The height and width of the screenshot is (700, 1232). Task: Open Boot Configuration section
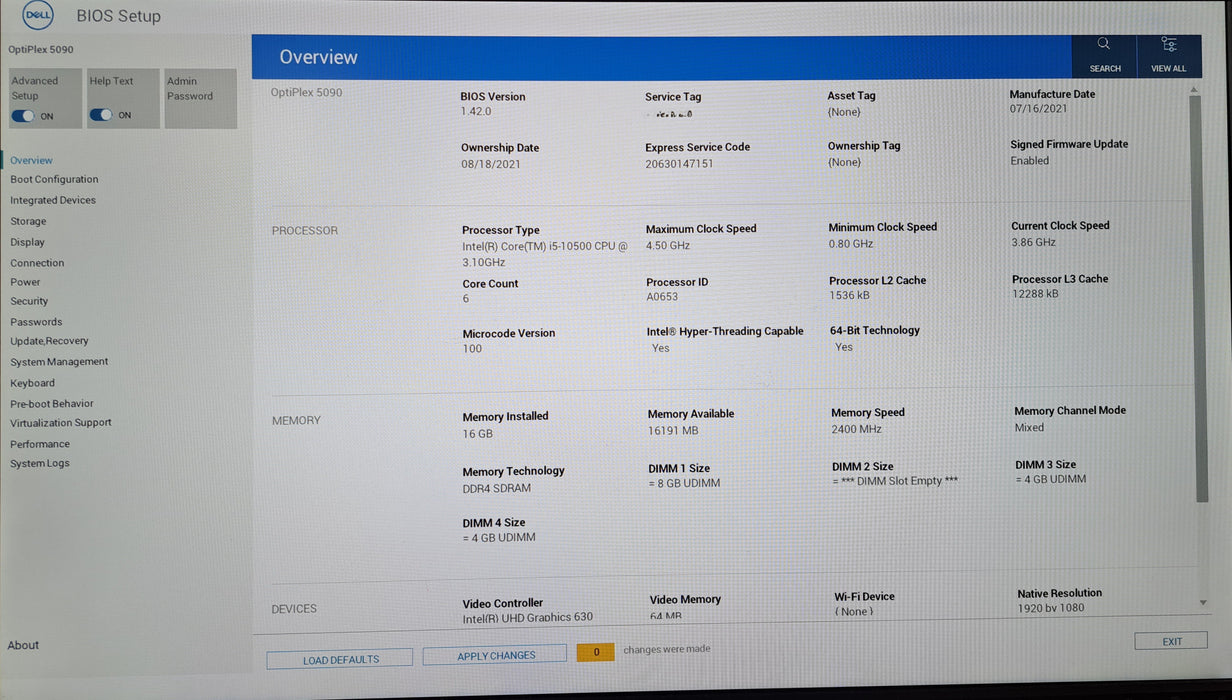(54, 180)
